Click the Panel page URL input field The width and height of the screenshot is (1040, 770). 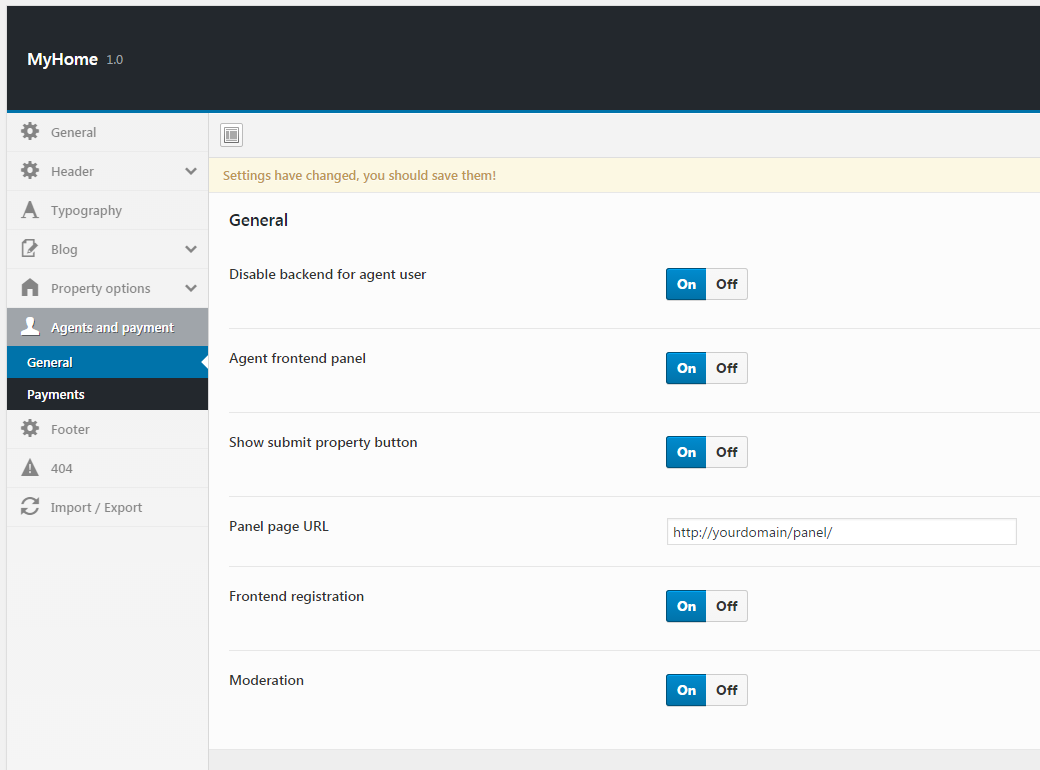click(x=842, y=532)
